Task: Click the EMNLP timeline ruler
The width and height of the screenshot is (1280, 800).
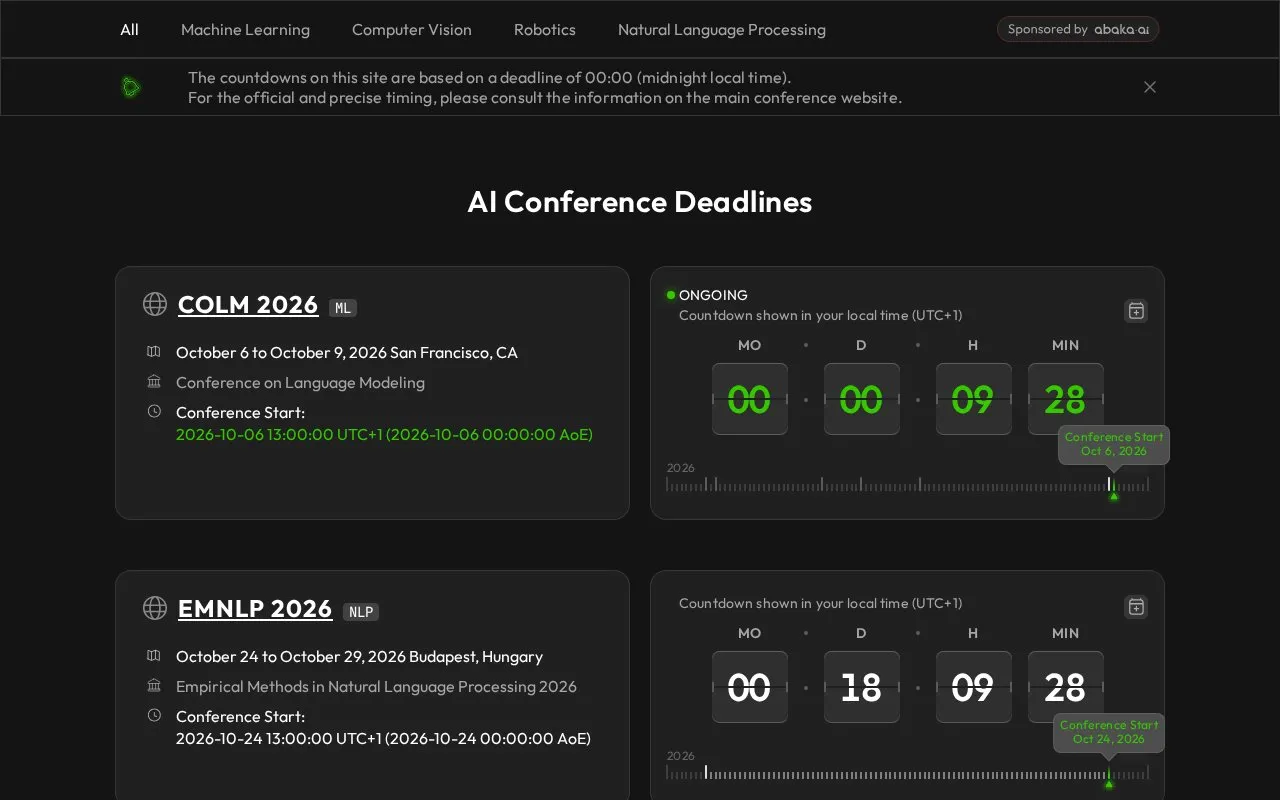Action: pyautogui.click(x=907, y=773)
